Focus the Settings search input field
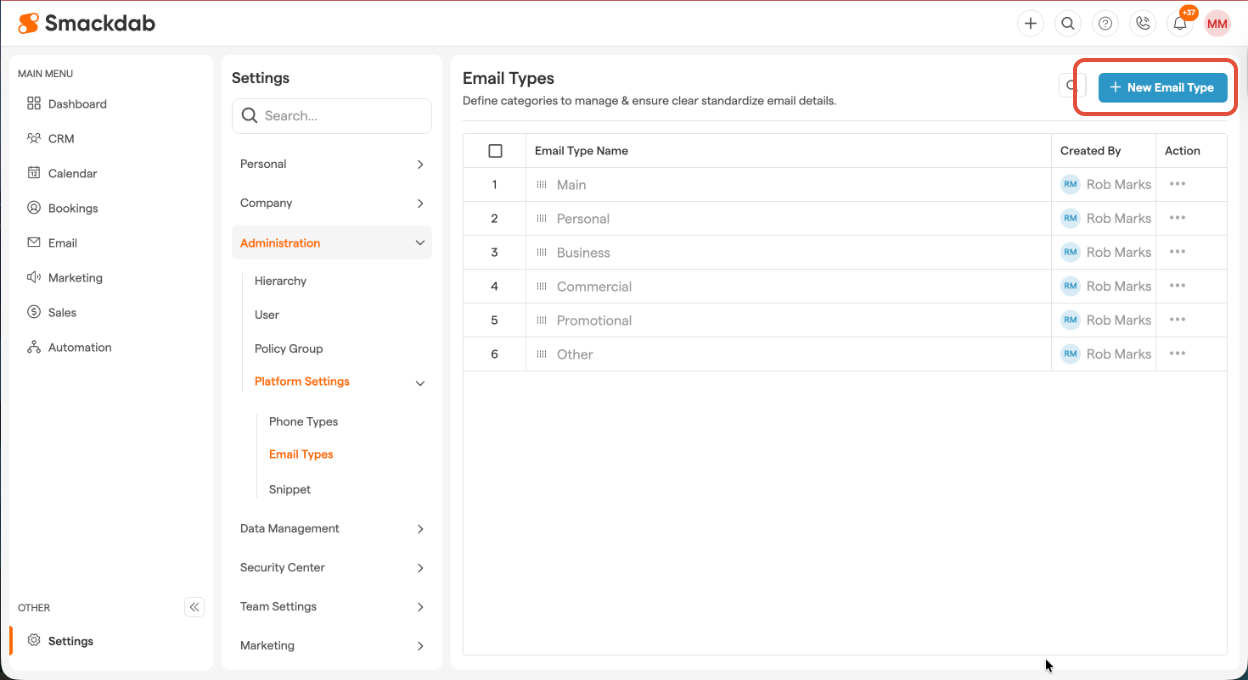 pyautogui.click(x=342, y=116)
